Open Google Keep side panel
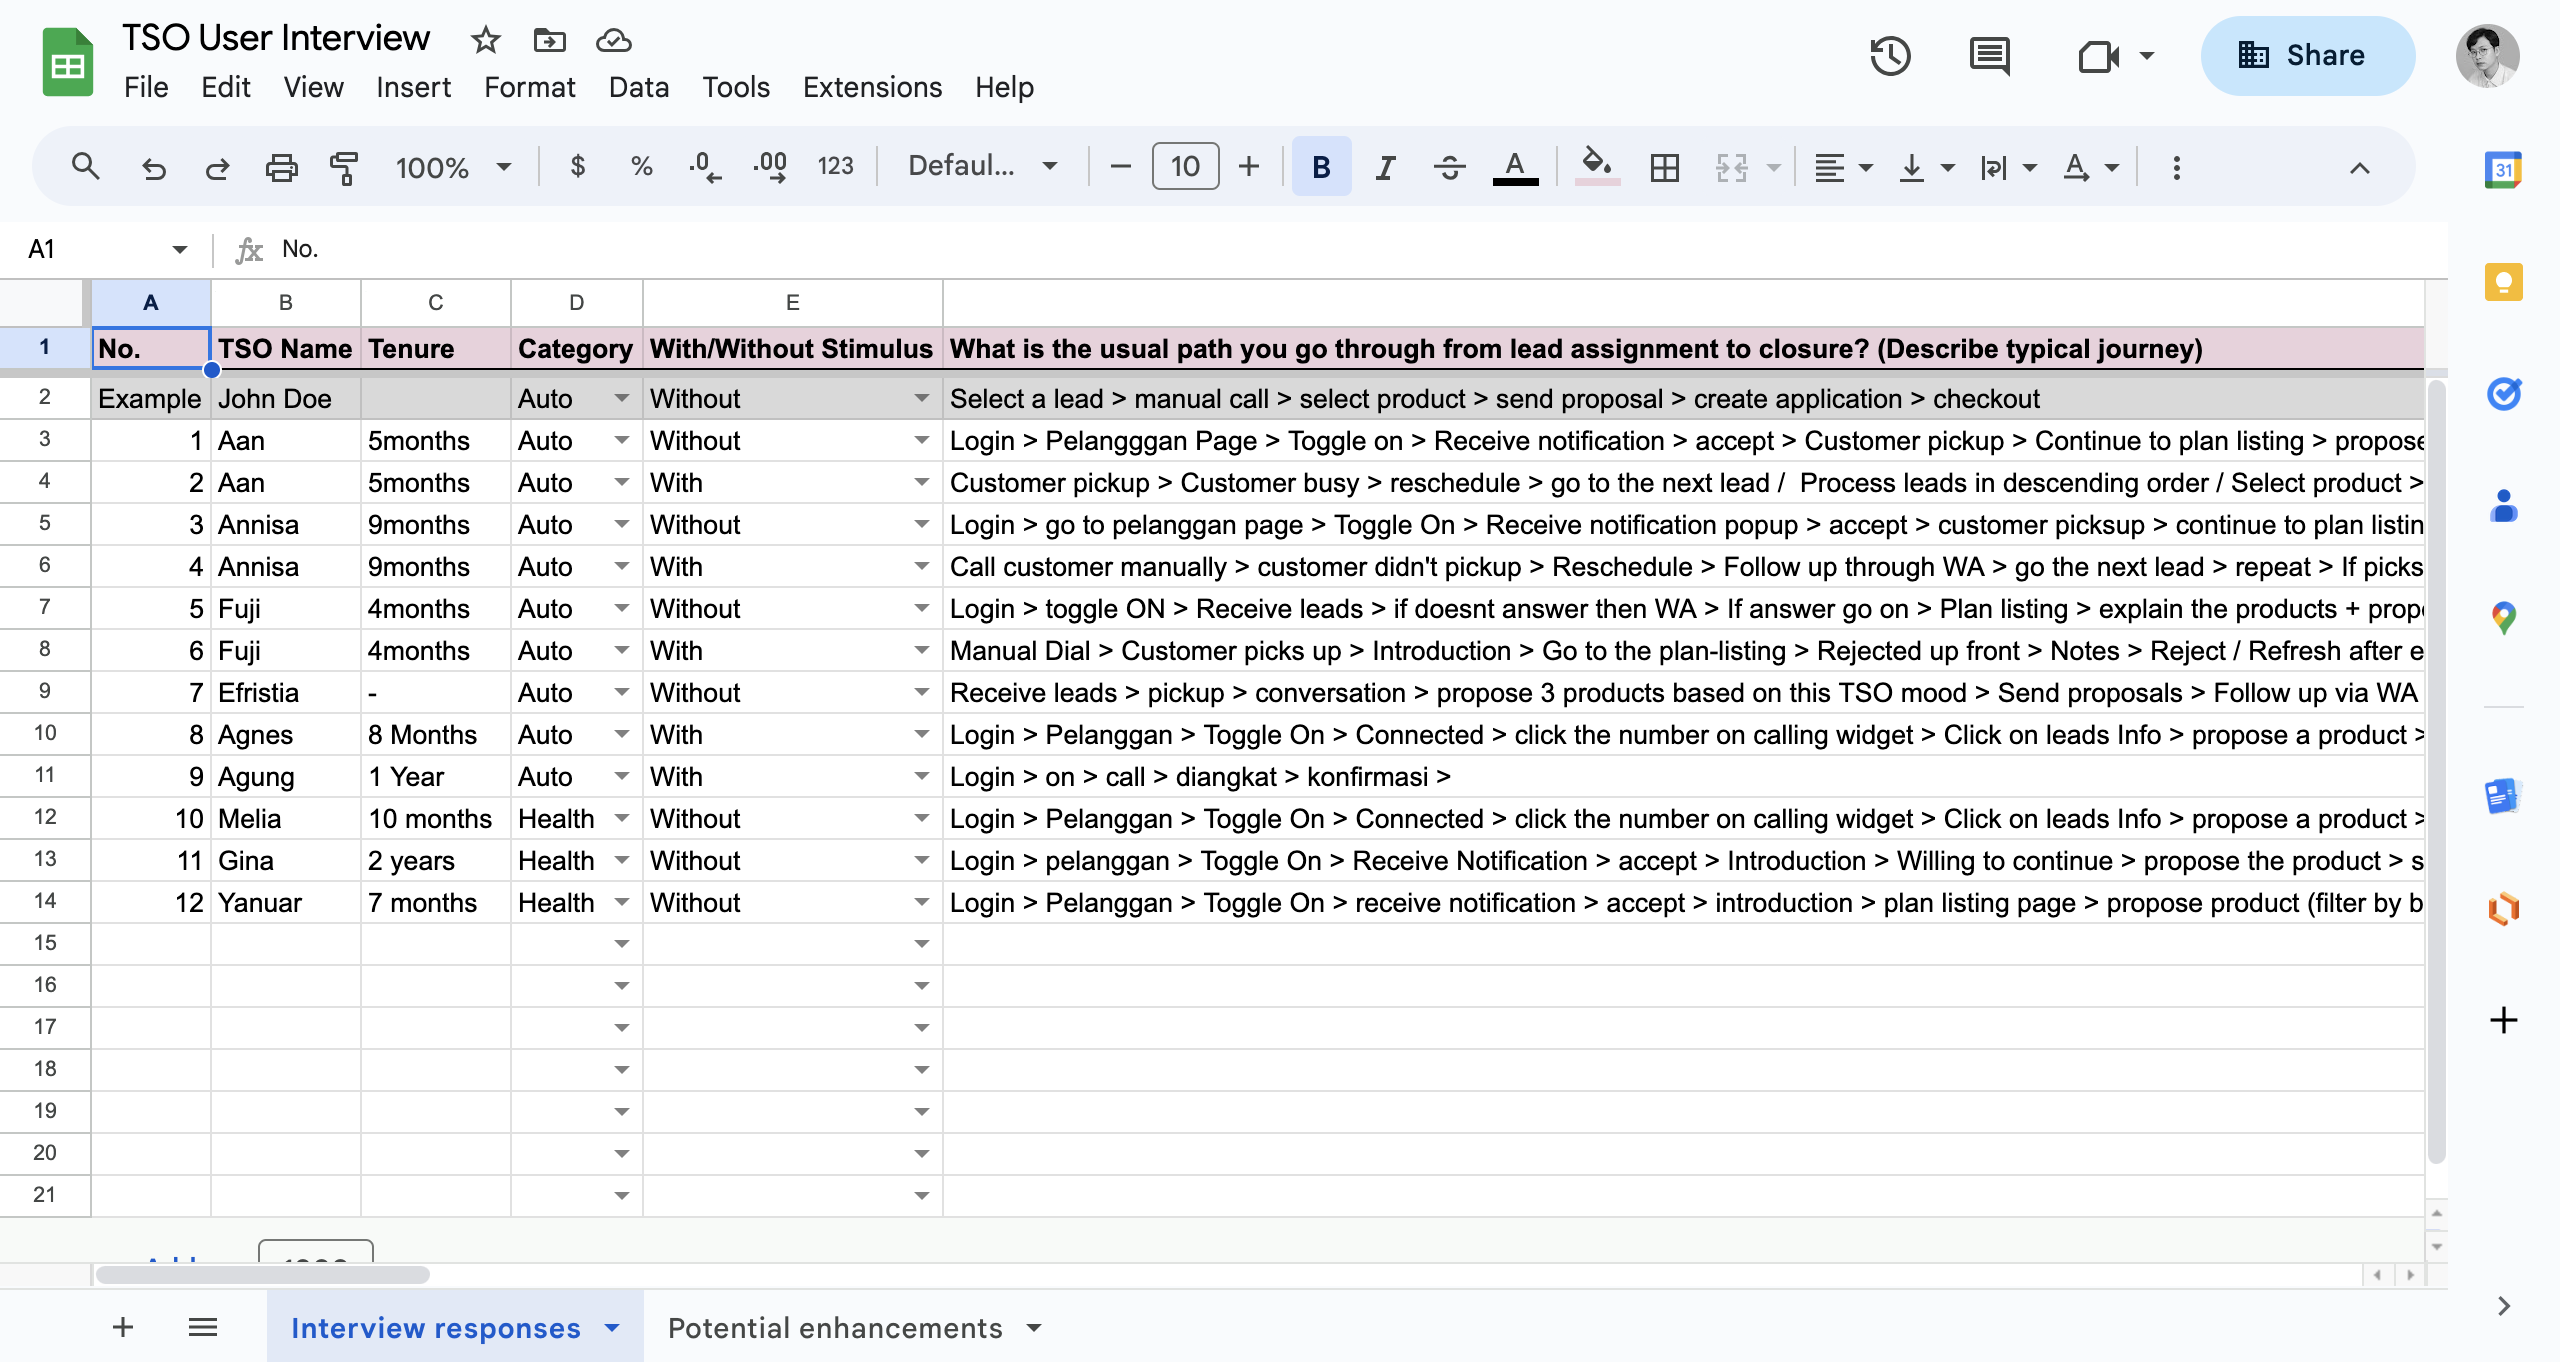 pos(2503,282)
